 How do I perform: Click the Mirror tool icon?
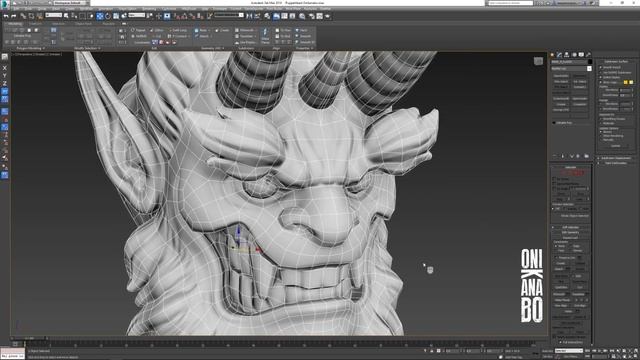coord(249,16)
